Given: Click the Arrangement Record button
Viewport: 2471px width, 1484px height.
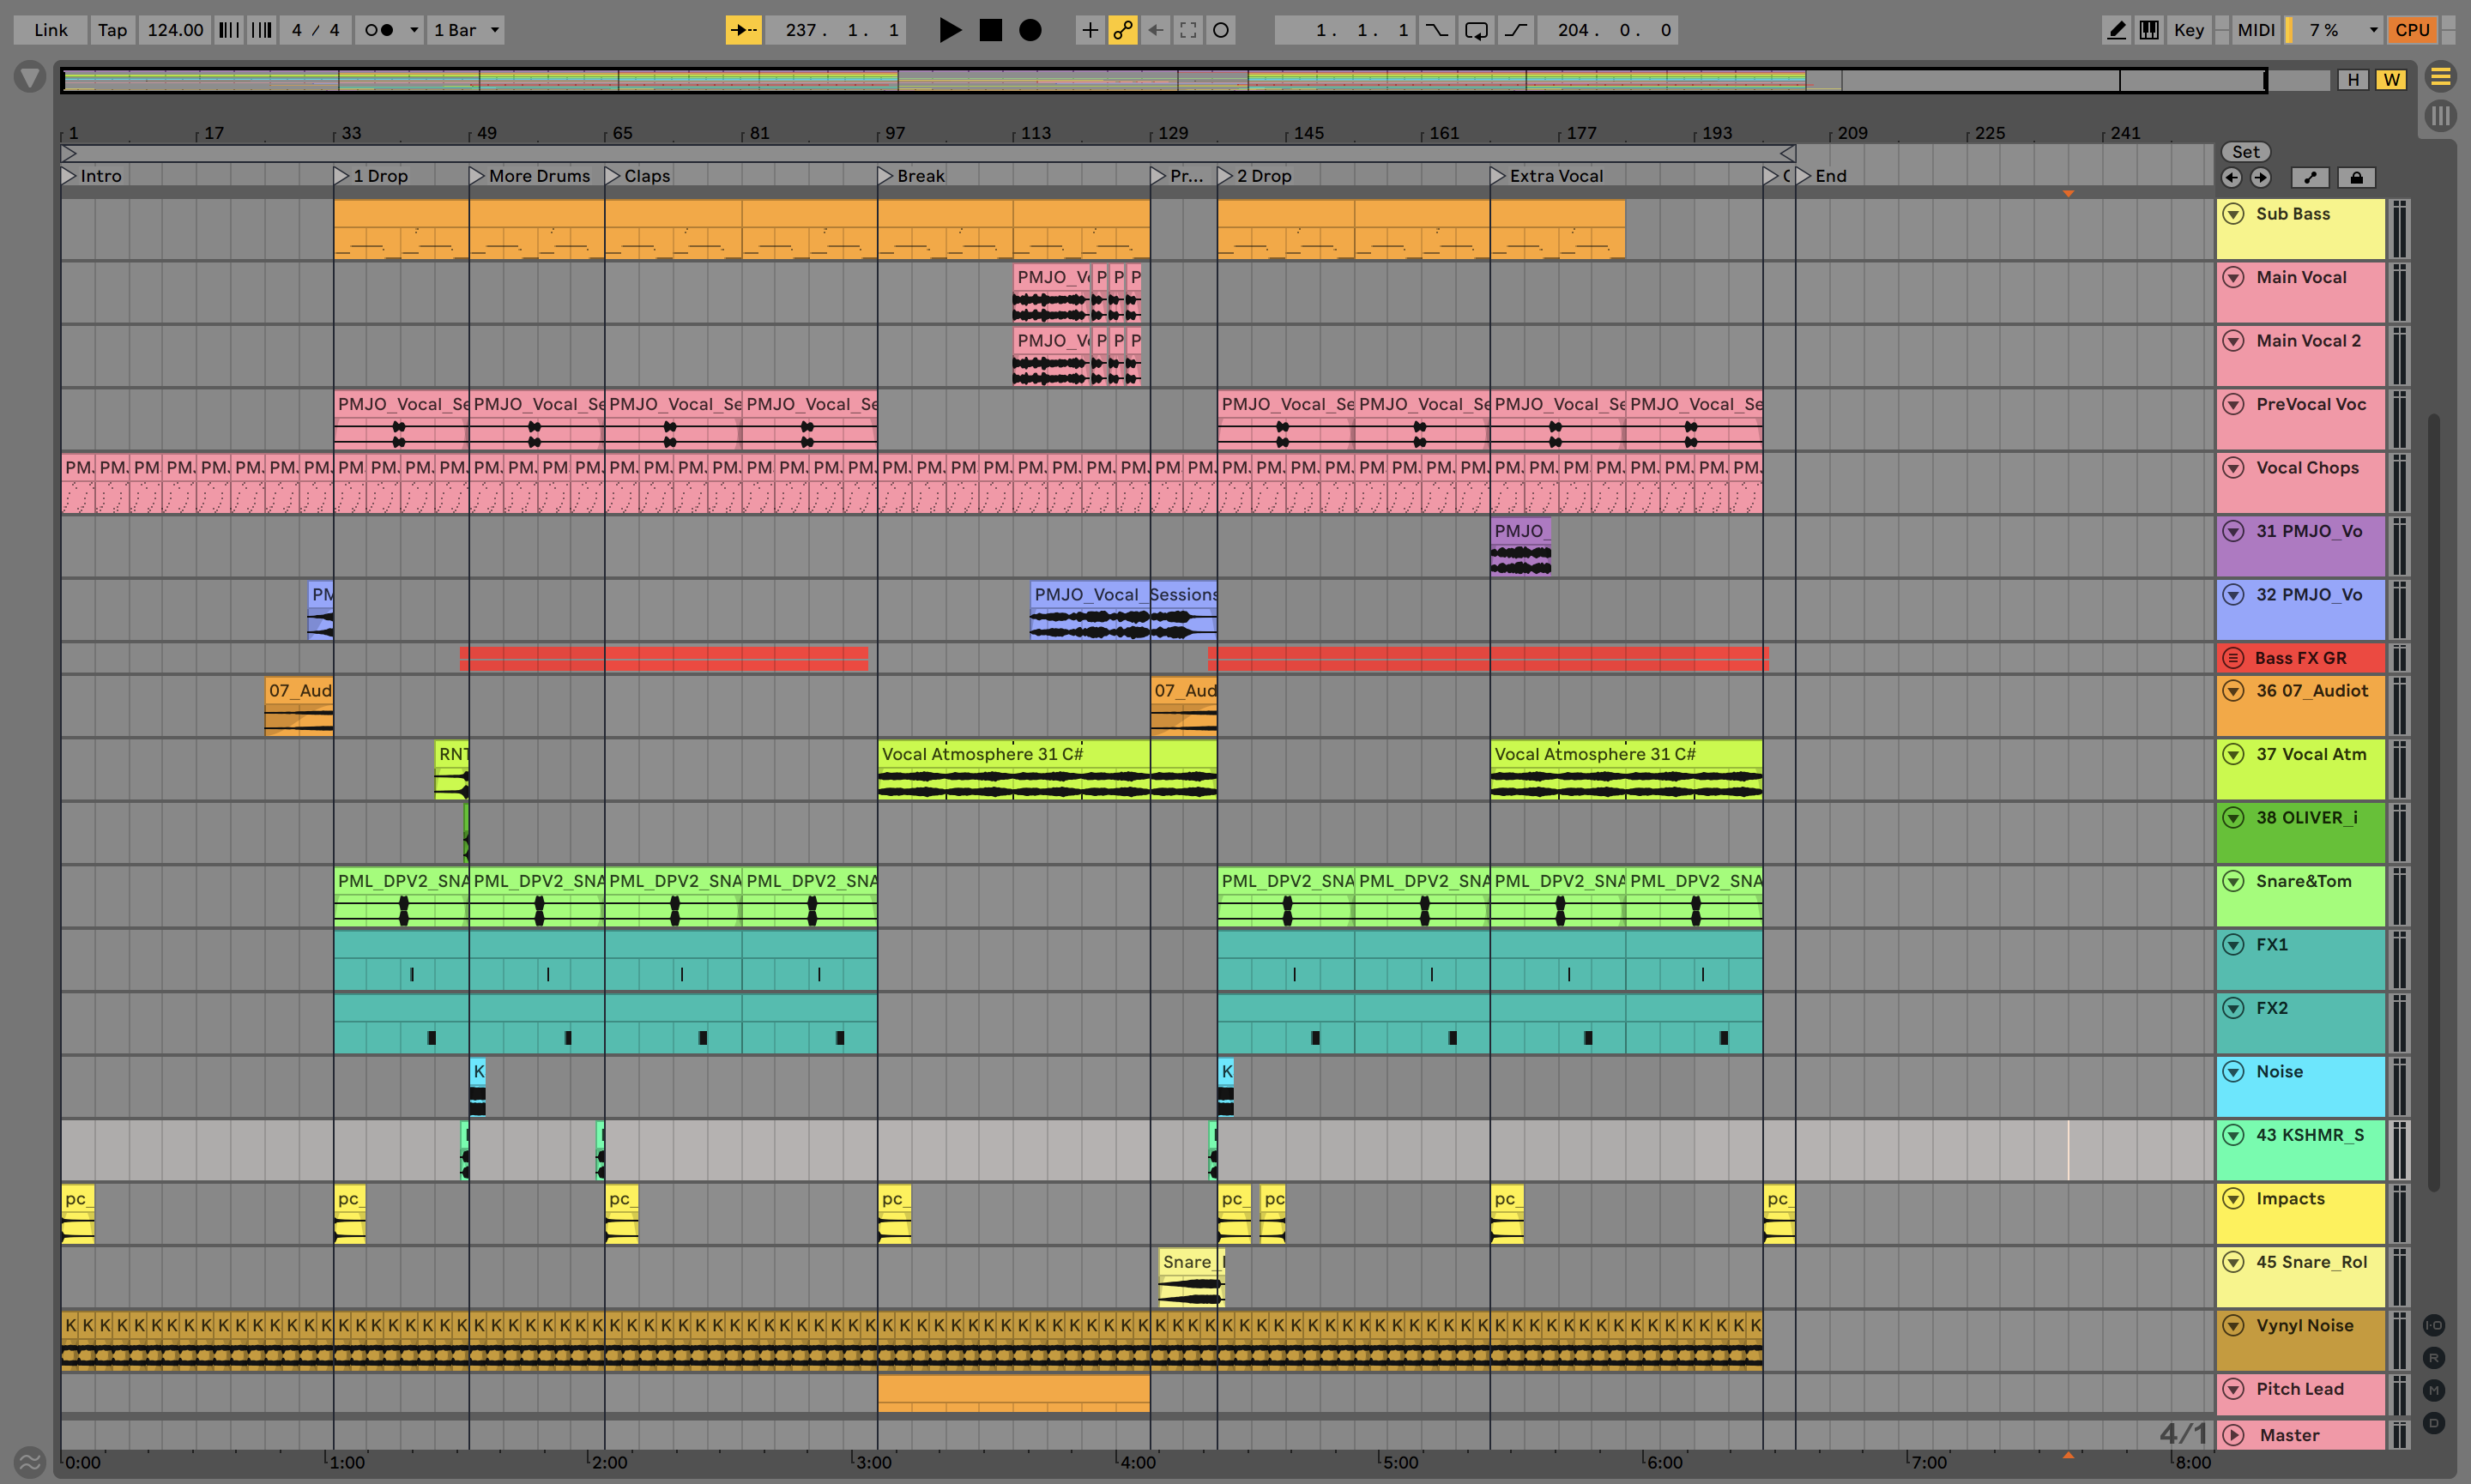Looking at the screenshot, I should (x=1030, y=30).
